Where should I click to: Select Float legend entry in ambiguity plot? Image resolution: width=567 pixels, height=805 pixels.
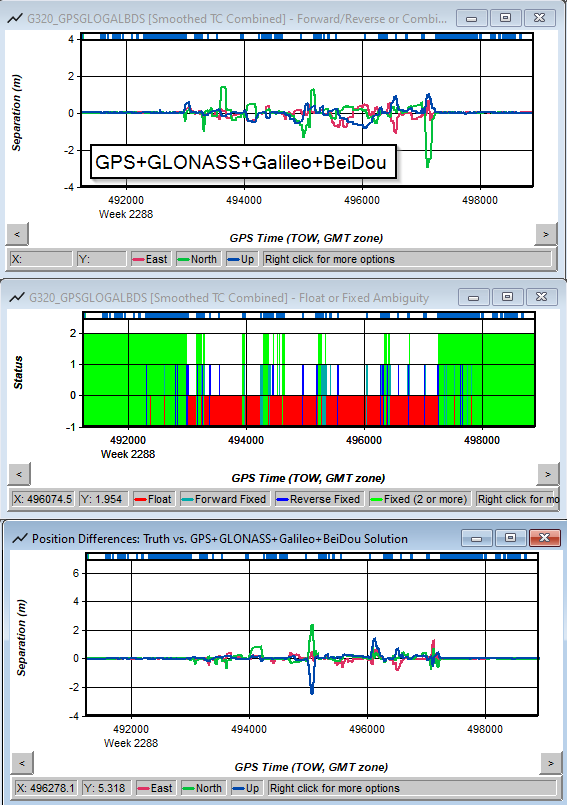tap(153, 499)
